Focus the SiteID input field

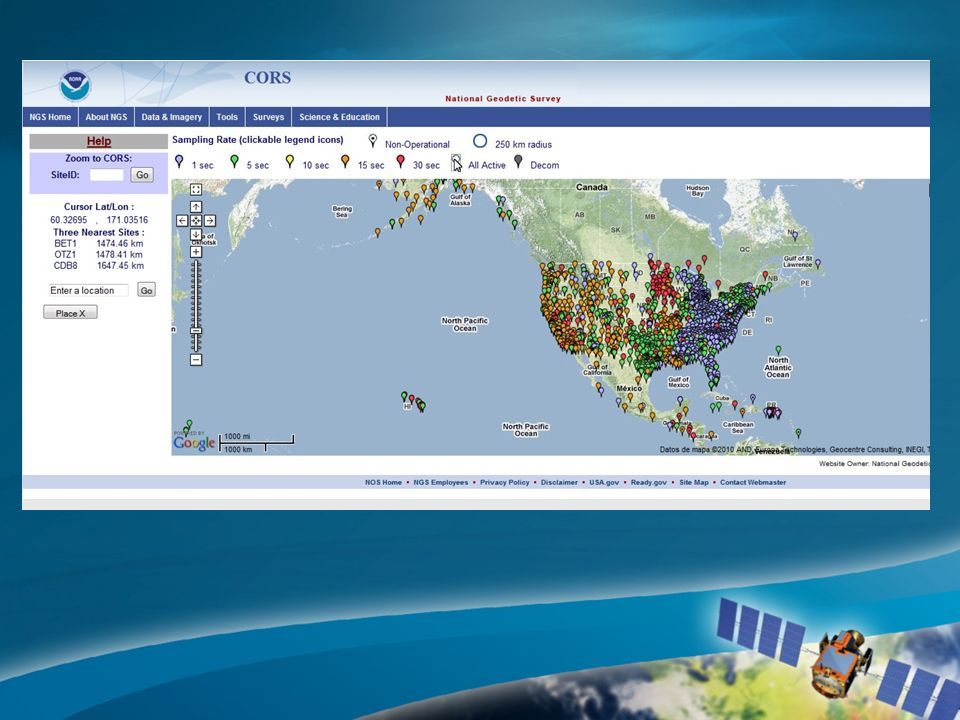pyautogui.click(x=107, y=175)
